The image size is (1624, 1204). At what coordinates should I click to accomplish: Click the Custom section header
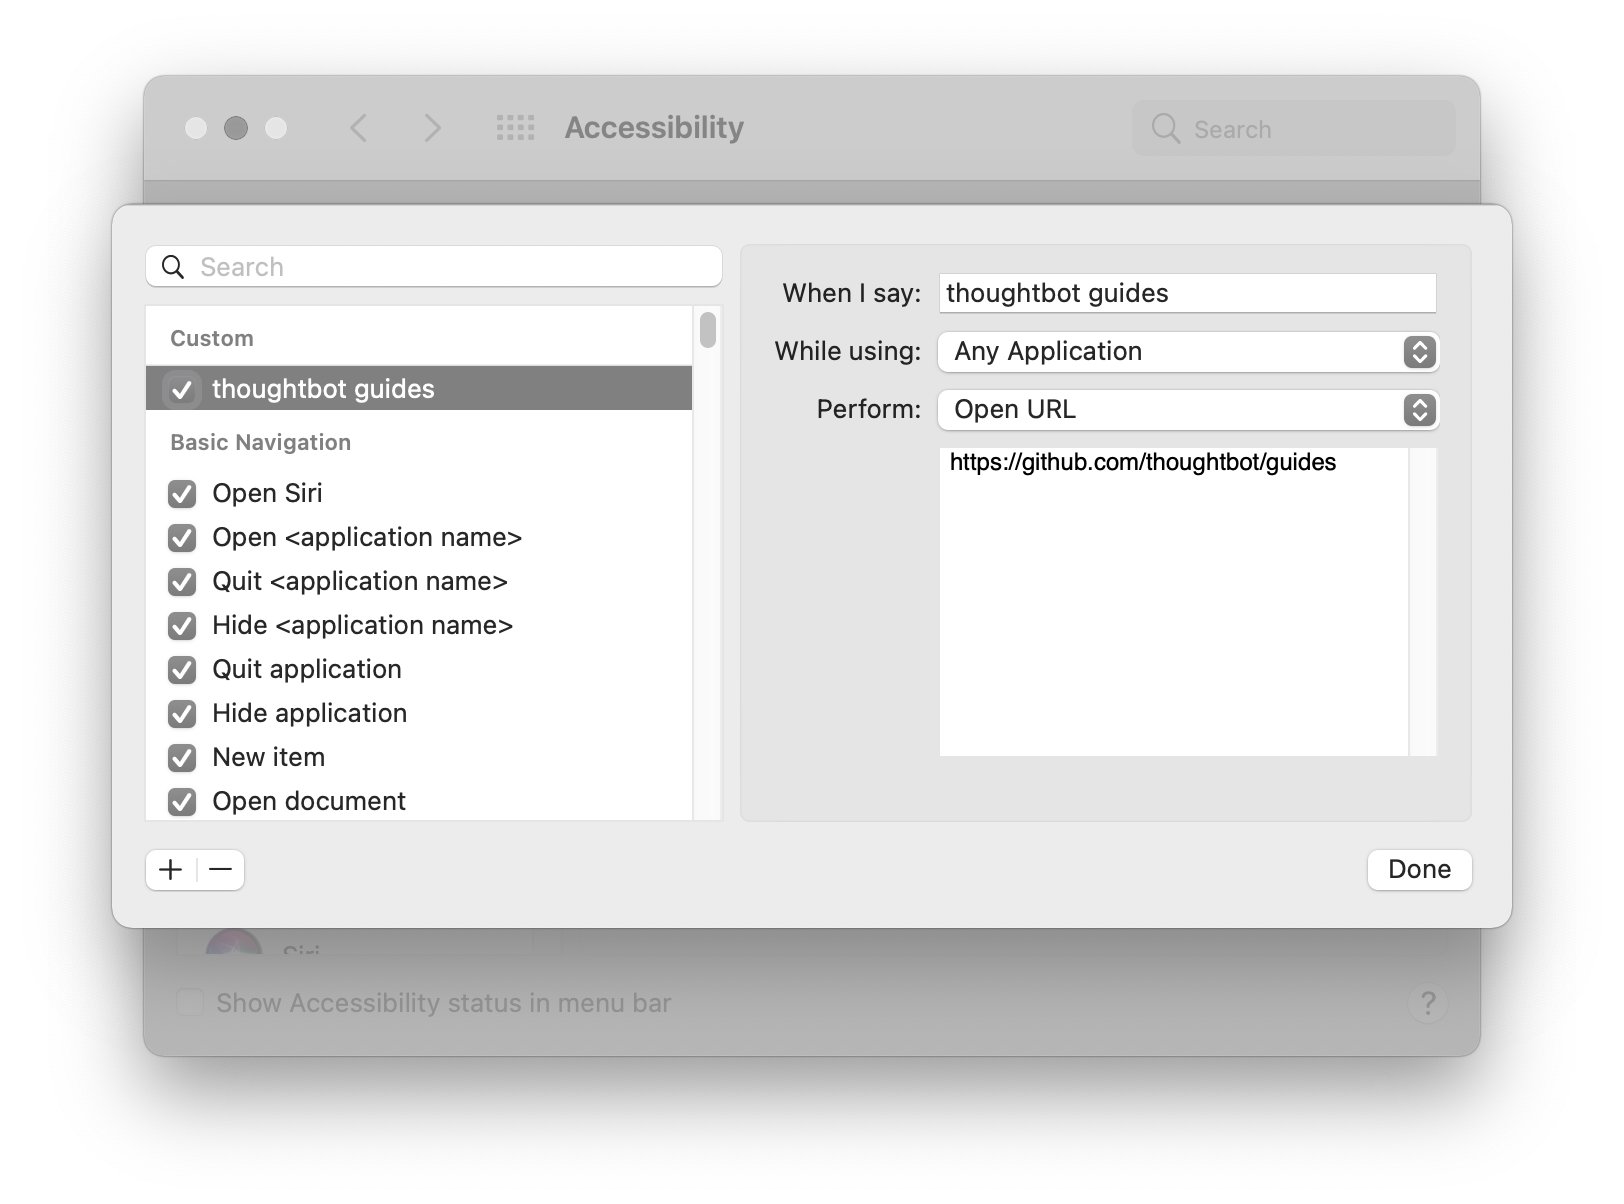tap(212, 338)
